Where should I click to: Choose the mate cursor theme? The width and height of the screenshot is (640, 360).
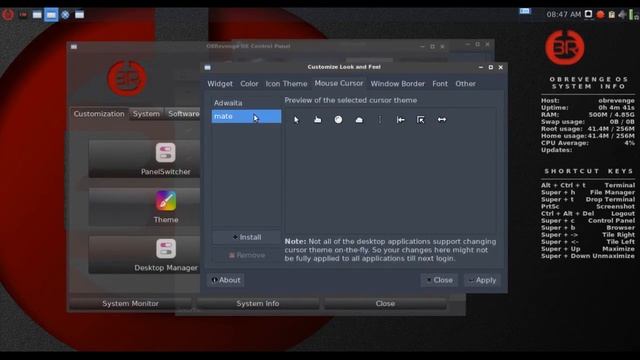coord(246,116)
